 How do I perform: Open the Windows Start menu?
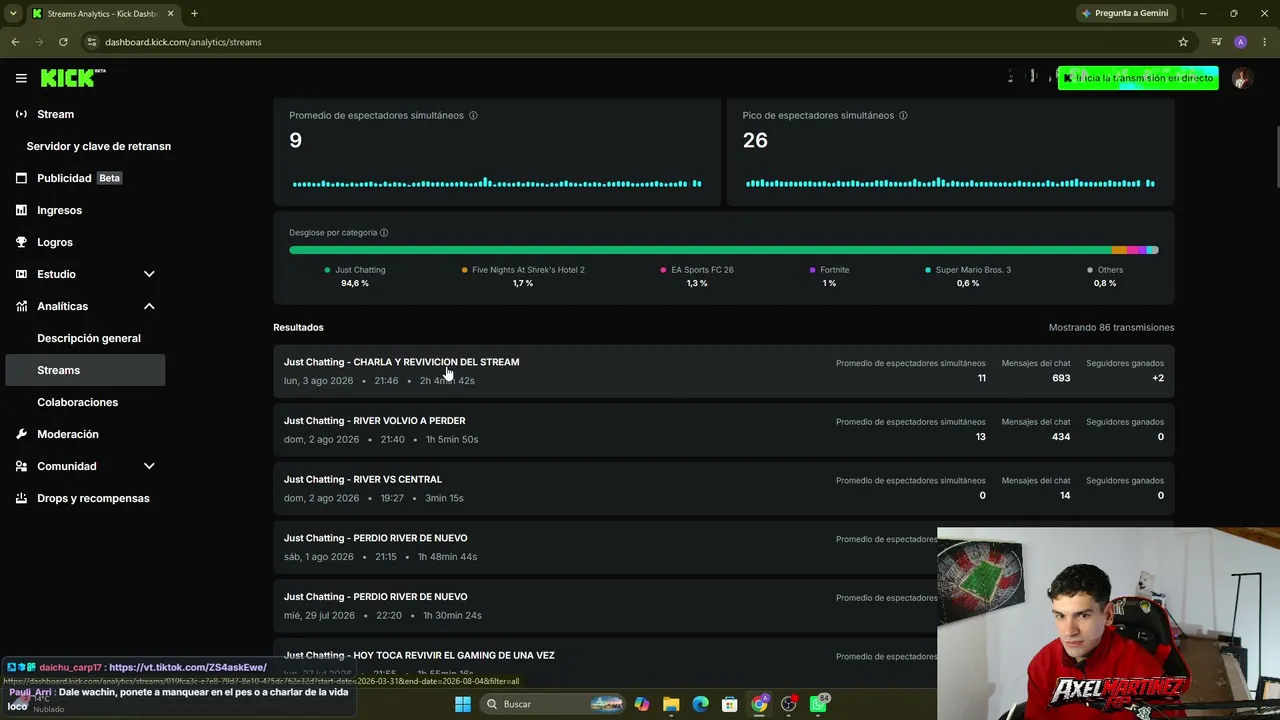click(462, 704)
